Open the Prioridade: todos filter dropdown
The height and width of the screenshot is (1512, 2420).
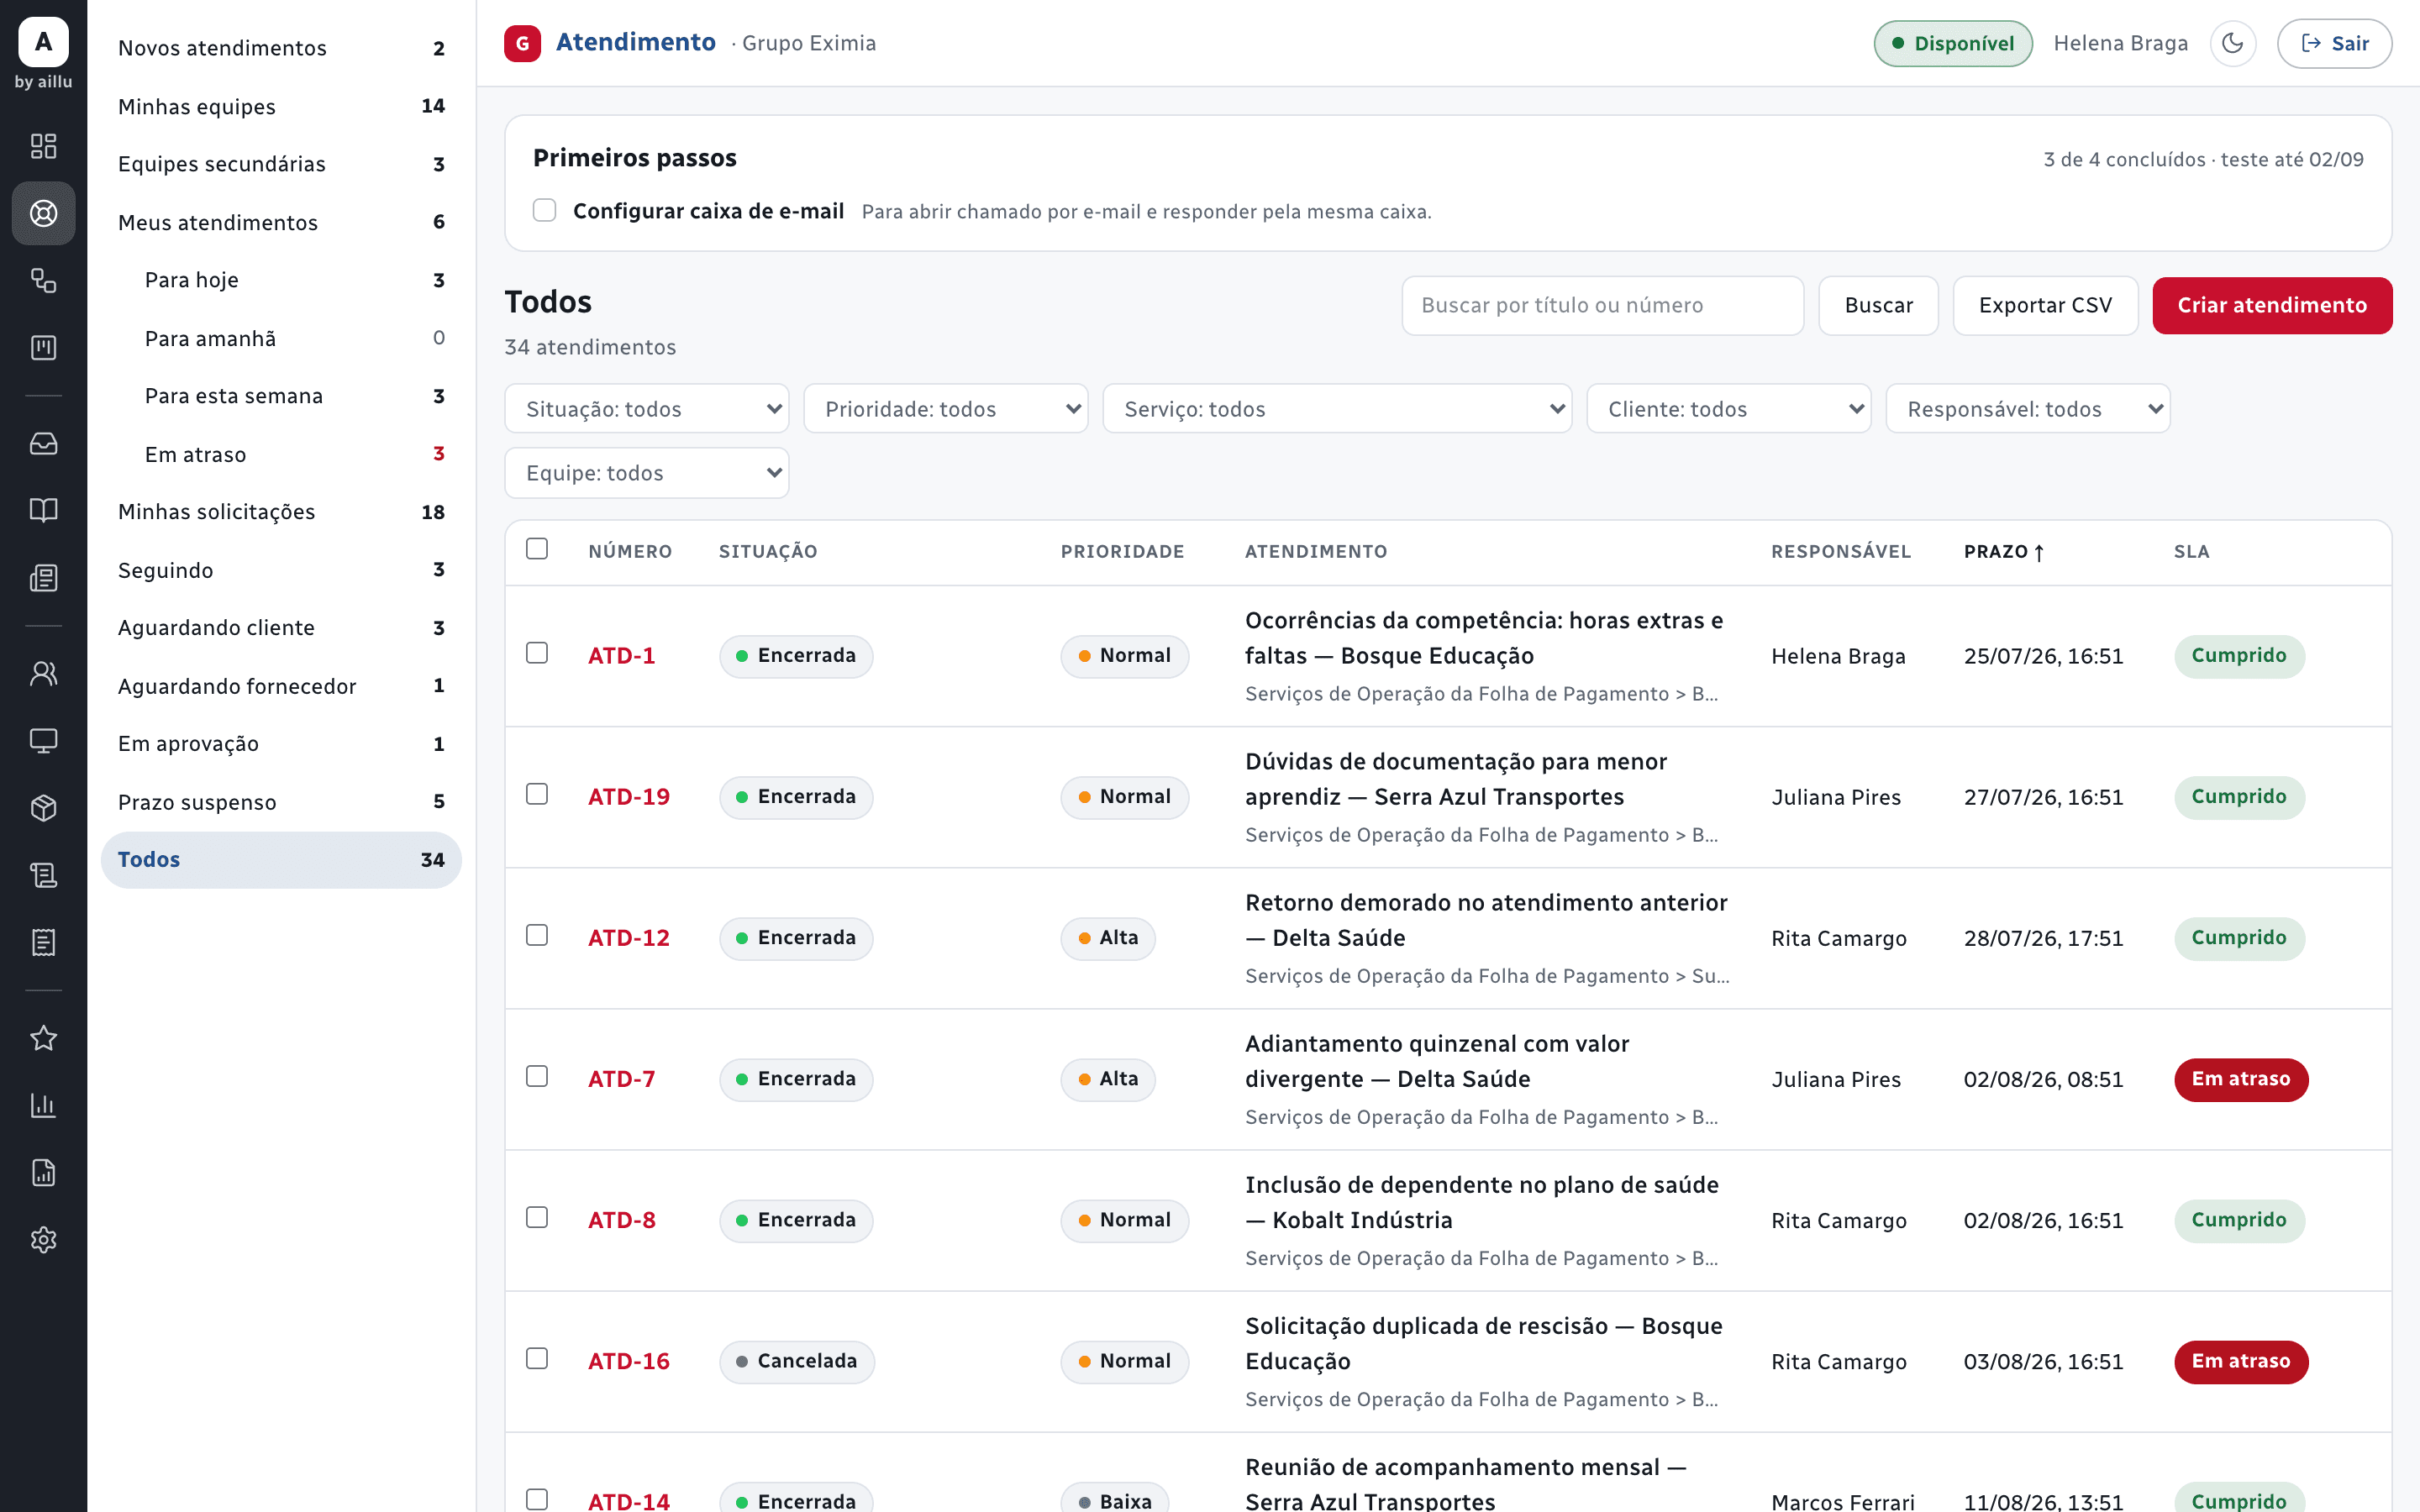[x=946, y=409]
